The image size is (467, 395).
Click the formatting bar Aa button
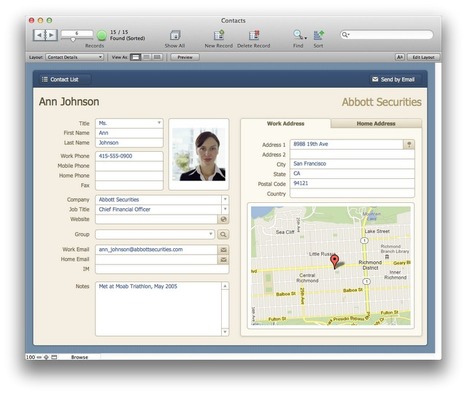pos(399,57)
